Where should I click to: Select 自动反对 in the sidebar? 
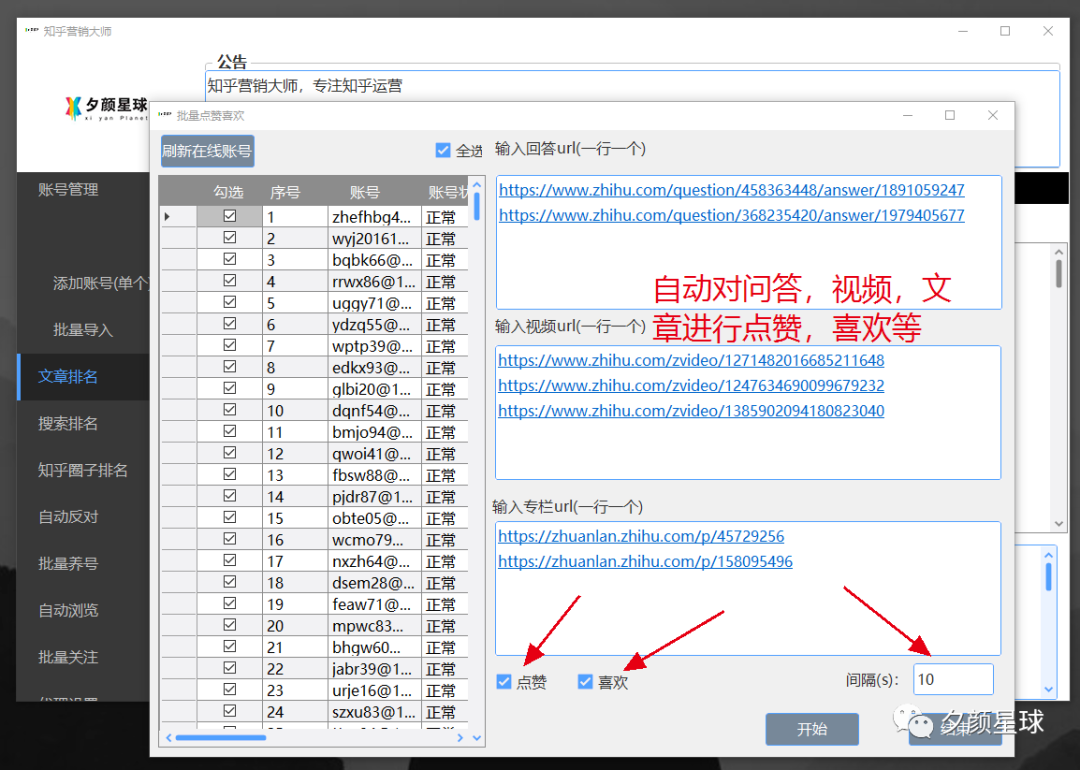click(x=68, y=517)
